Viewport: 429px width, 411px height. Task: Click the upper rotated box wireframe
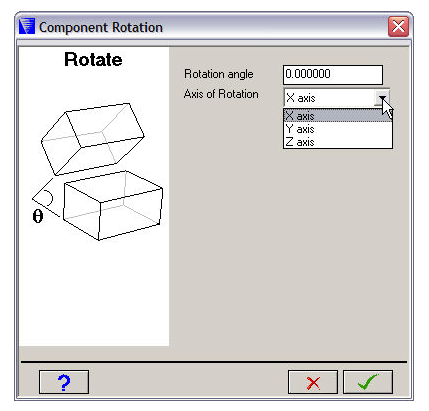coord(93,139)
